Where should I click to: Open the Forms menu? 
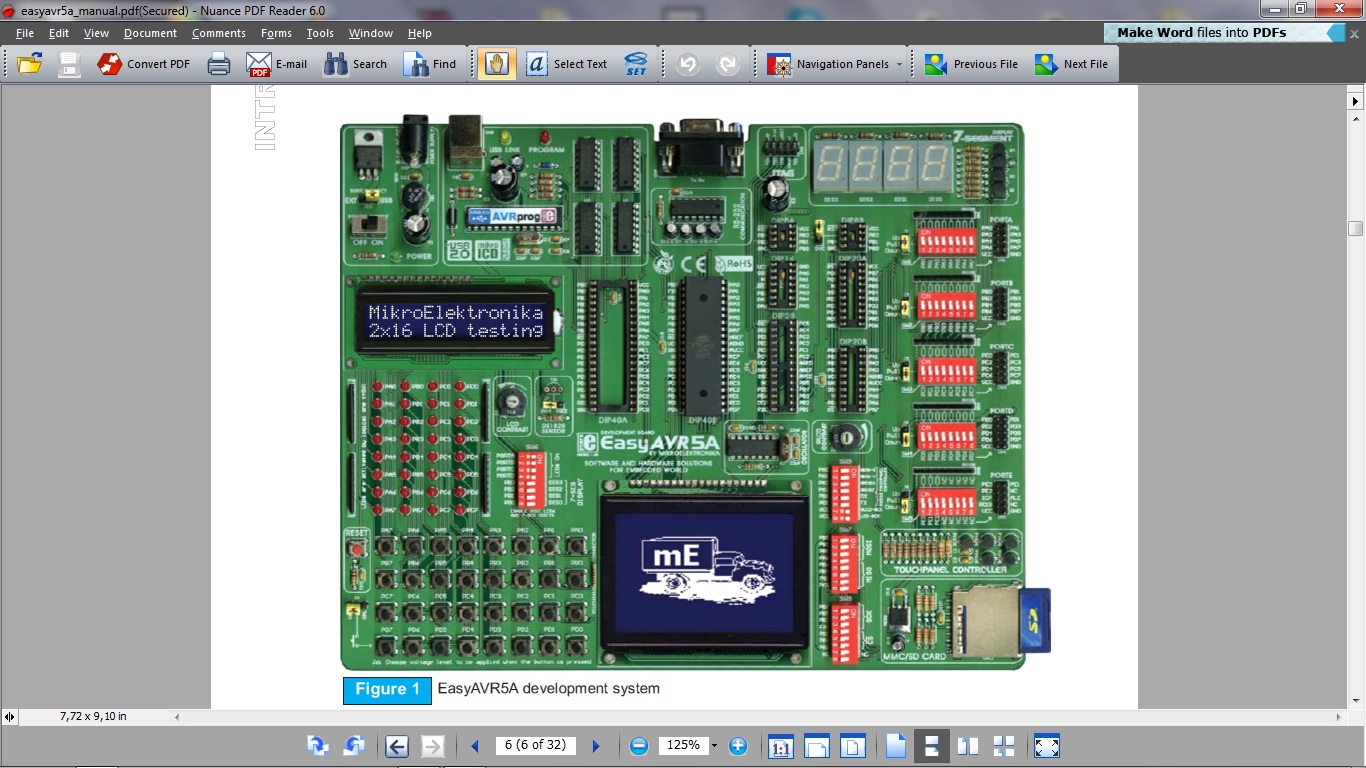(276, 33)
